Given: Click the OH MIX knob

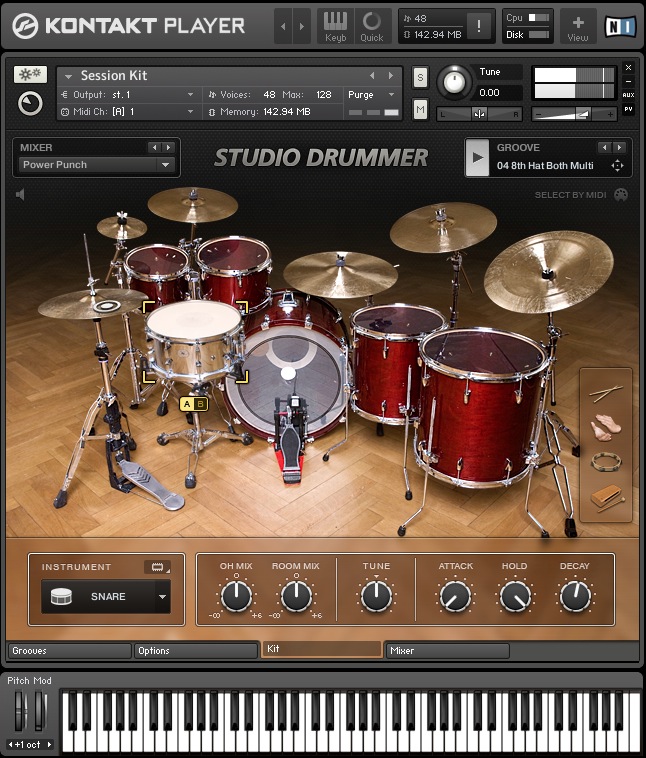Looking at the screenshot, I should 236,595.
